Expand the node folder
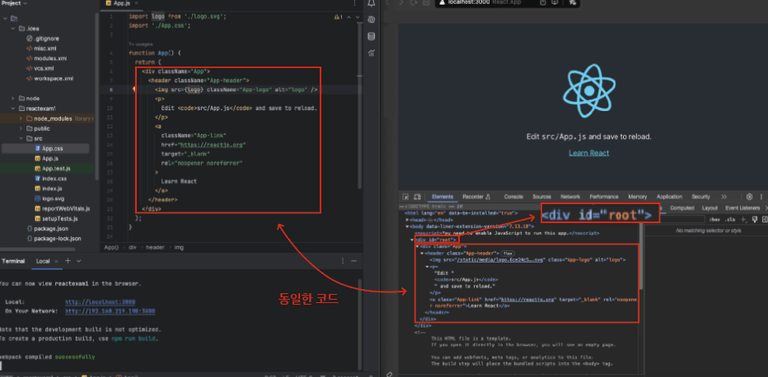 [13, 98]
